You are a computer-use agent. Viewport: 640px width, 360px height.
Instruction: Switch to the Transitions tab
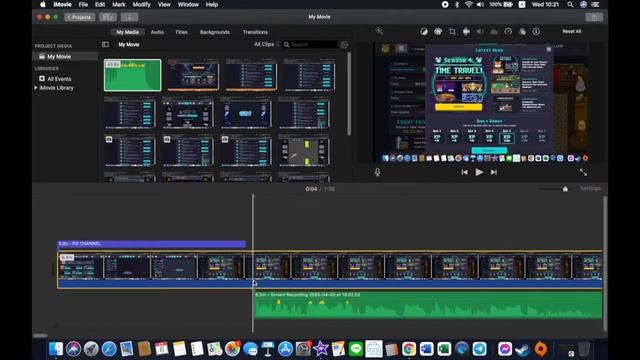point(255,32)
